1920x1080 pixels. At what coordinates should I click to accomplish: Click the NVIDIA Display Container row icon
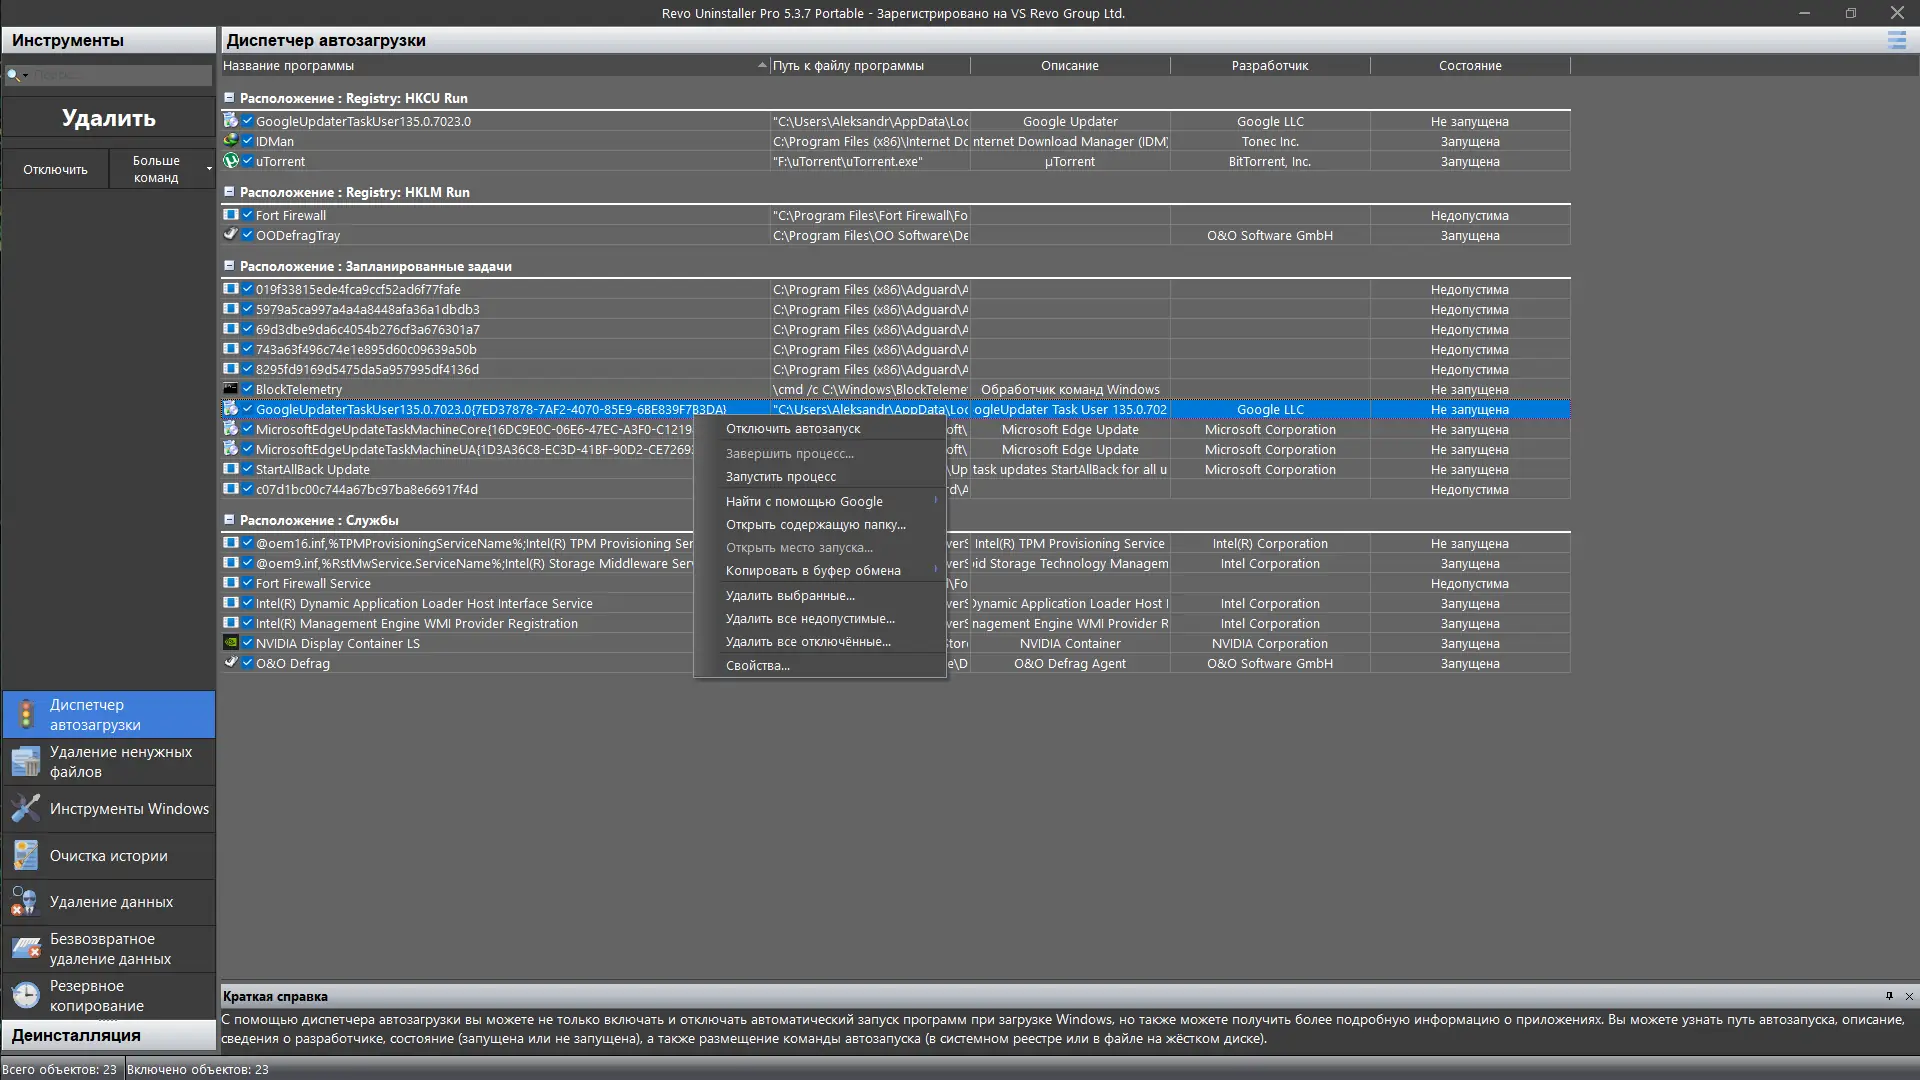pos(230,643)
